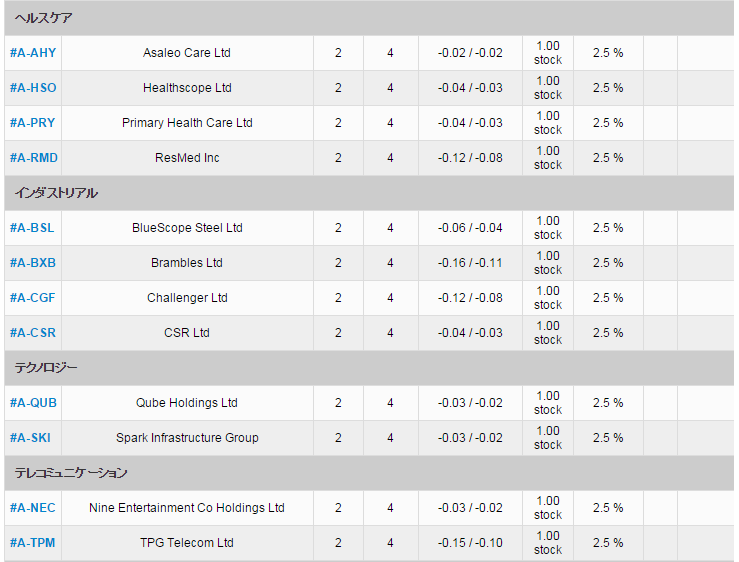Select the #A-CSR ticker link
739x562 pixels.
[x=33, y=332]
